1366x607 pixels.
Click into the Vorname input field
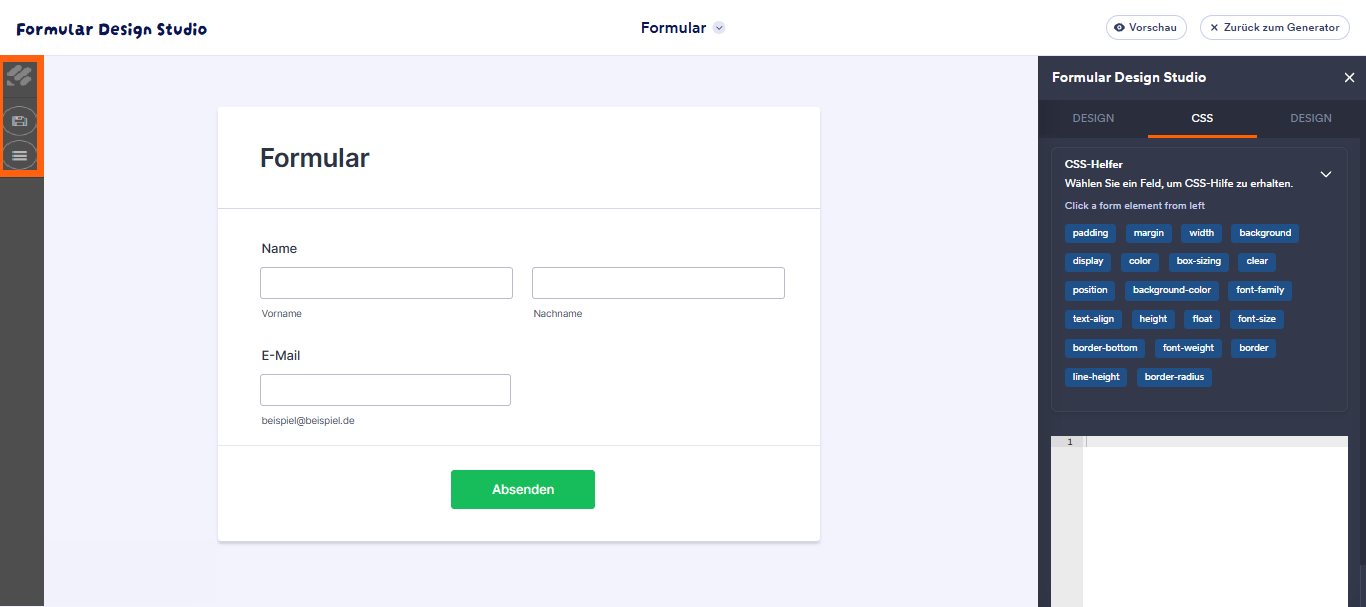pos(386,283)
